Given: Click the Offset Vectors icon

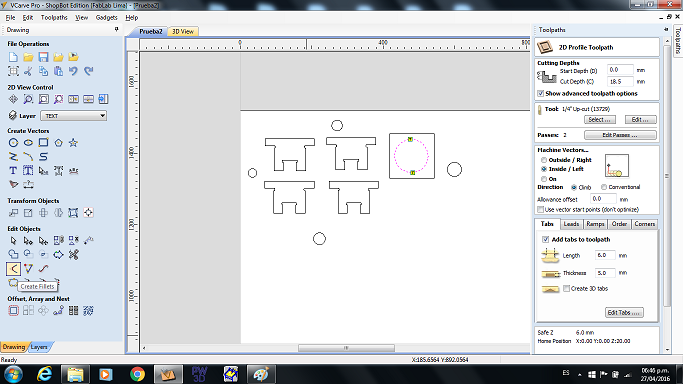Looking at the screenshot, I should click(13, 311).
